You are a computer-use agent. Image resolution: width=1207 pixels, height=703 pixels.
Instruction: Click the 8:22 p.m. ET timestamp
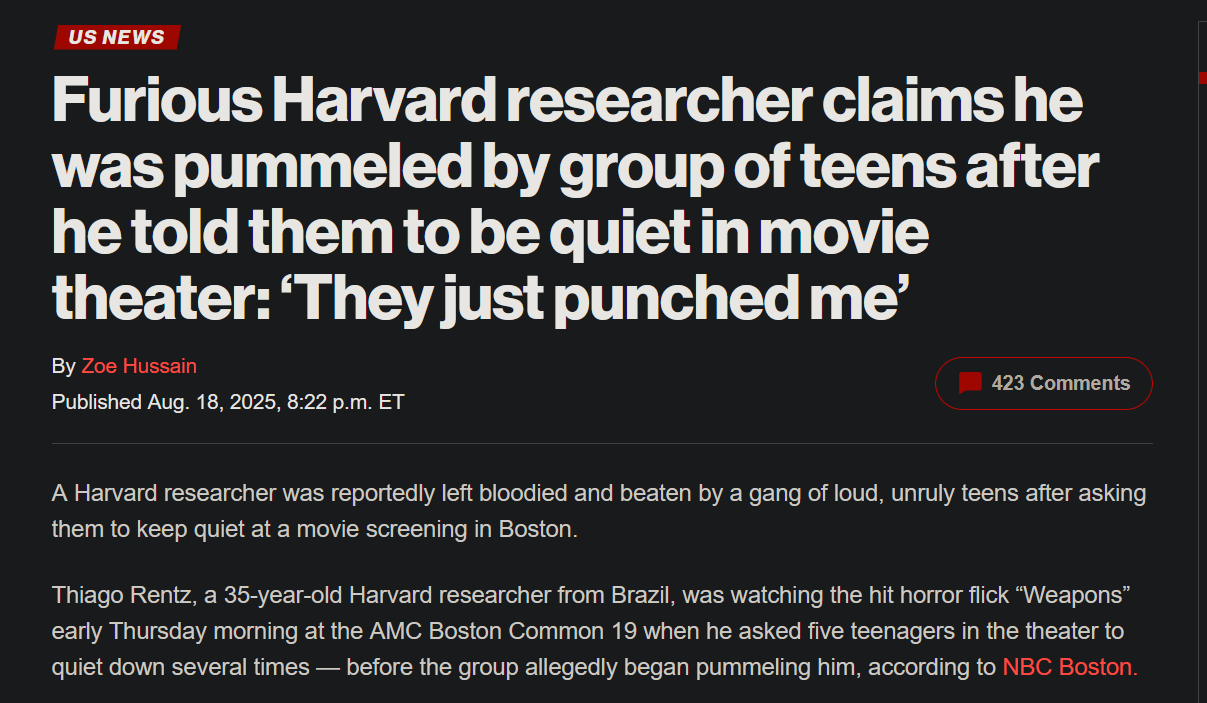[346, 402]
